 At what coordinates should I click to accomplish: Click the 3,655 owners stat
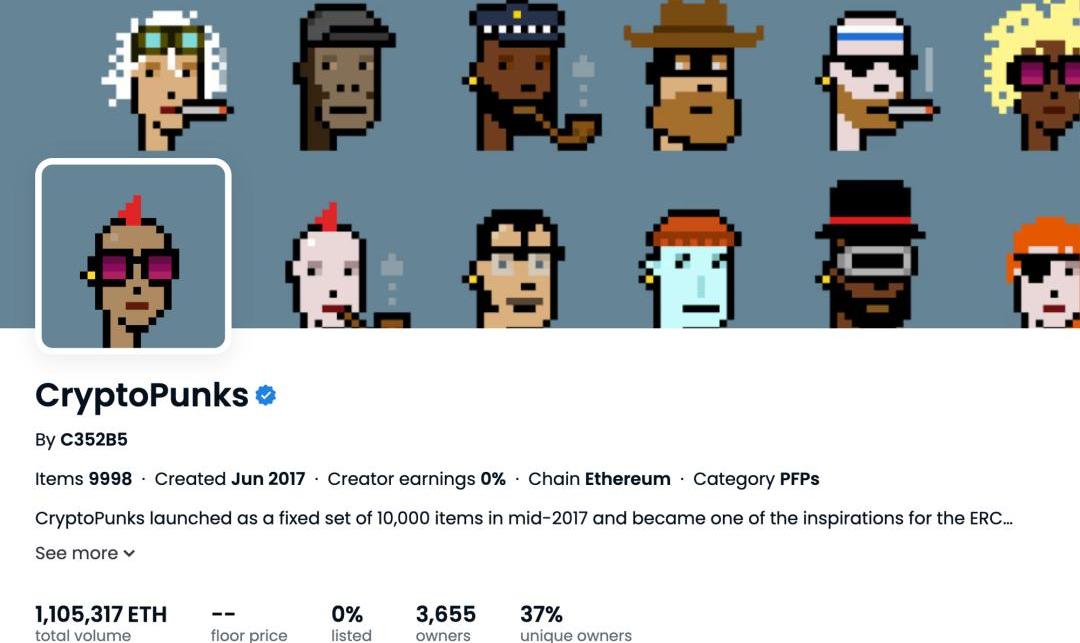pos(446,623)
